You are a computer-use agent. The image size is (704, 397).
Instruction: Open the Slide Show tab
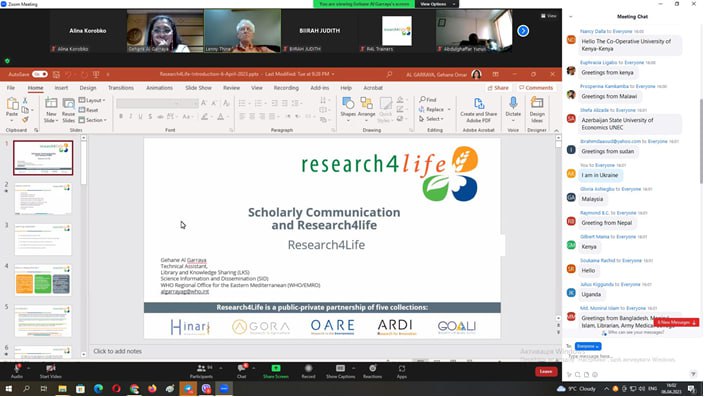(198, 88)
